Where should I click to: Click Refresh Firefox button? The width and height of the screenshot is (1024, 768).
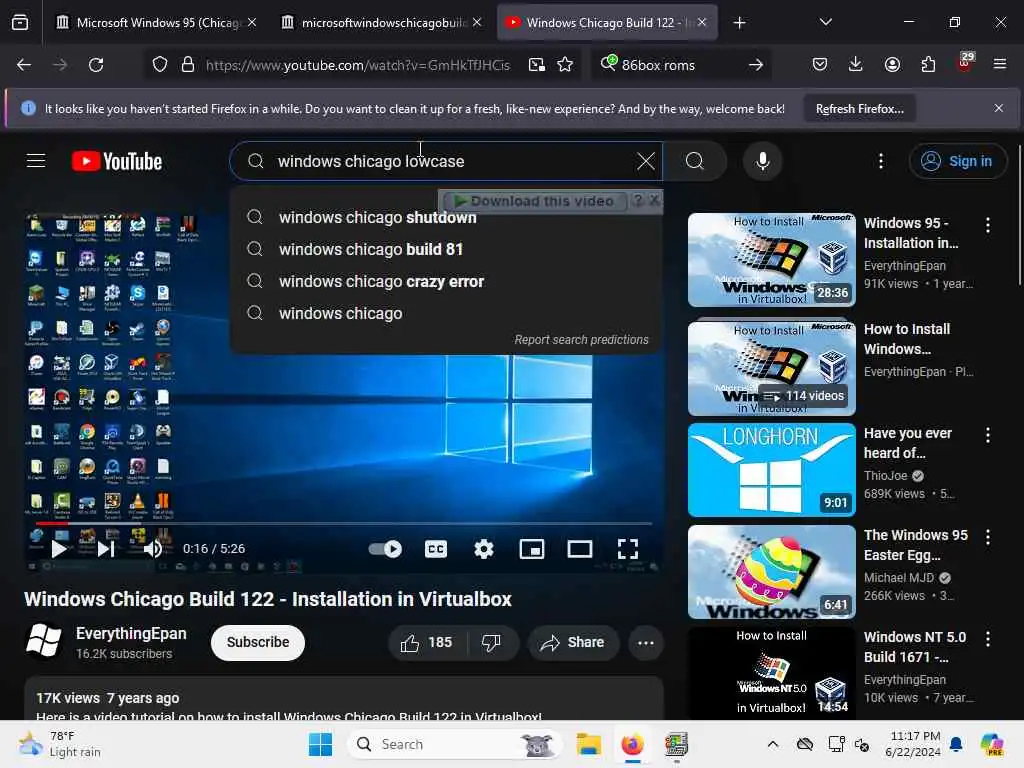pos(859,108)
